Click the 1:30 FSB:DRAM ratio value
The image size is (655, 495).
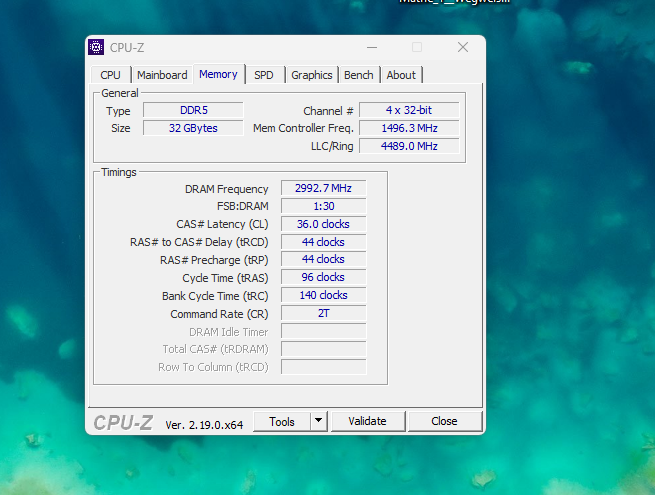tap(323, 206)
